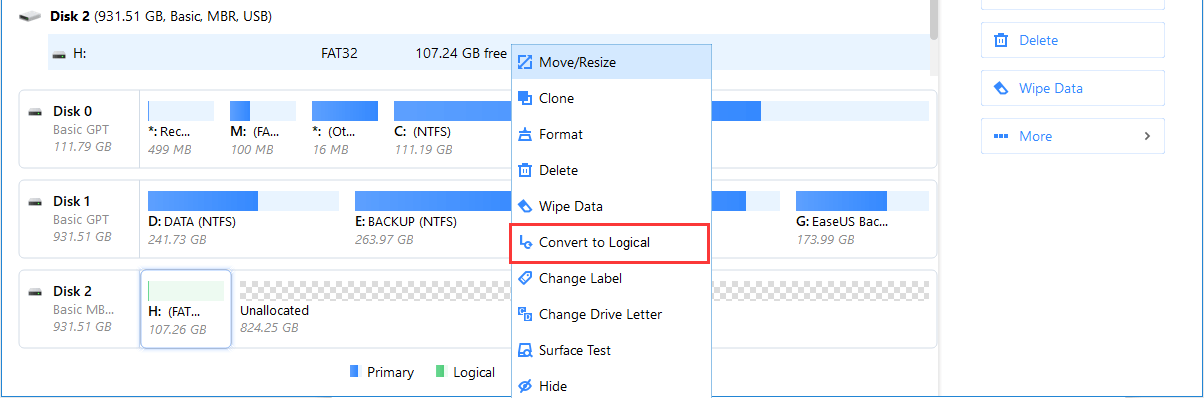Screen dimensions: 1204x398
Task: Select Surface Test menu entry
Action: coord(611,350)
